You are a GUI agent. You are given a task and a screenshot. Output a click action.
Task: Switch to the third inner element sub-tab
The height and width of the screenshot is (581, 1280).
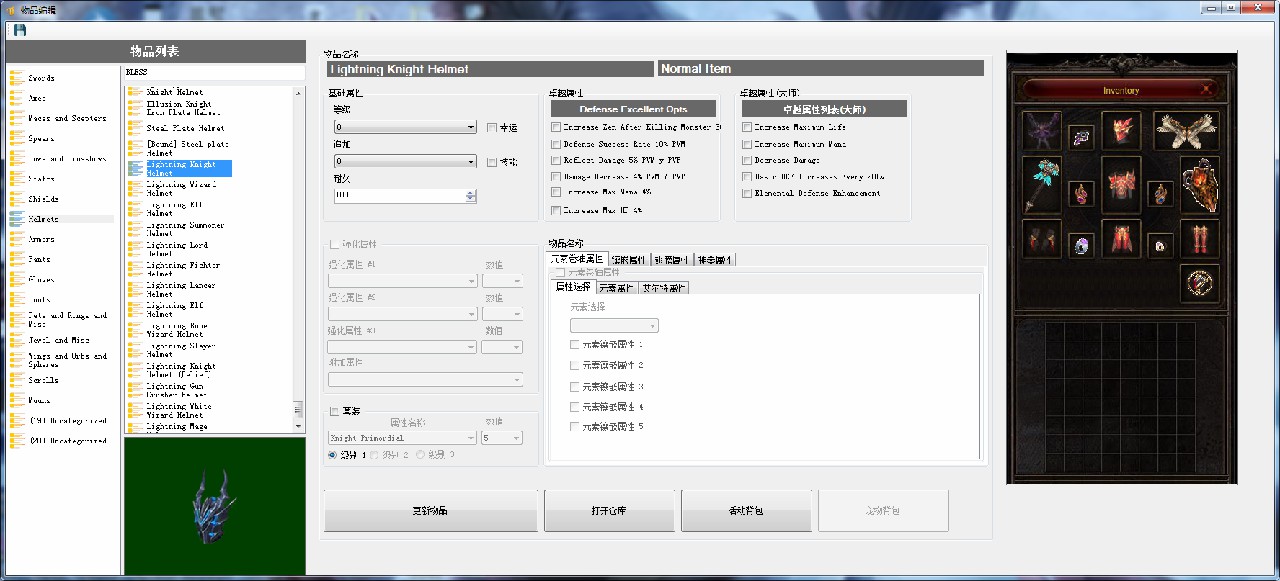(664, 288)
